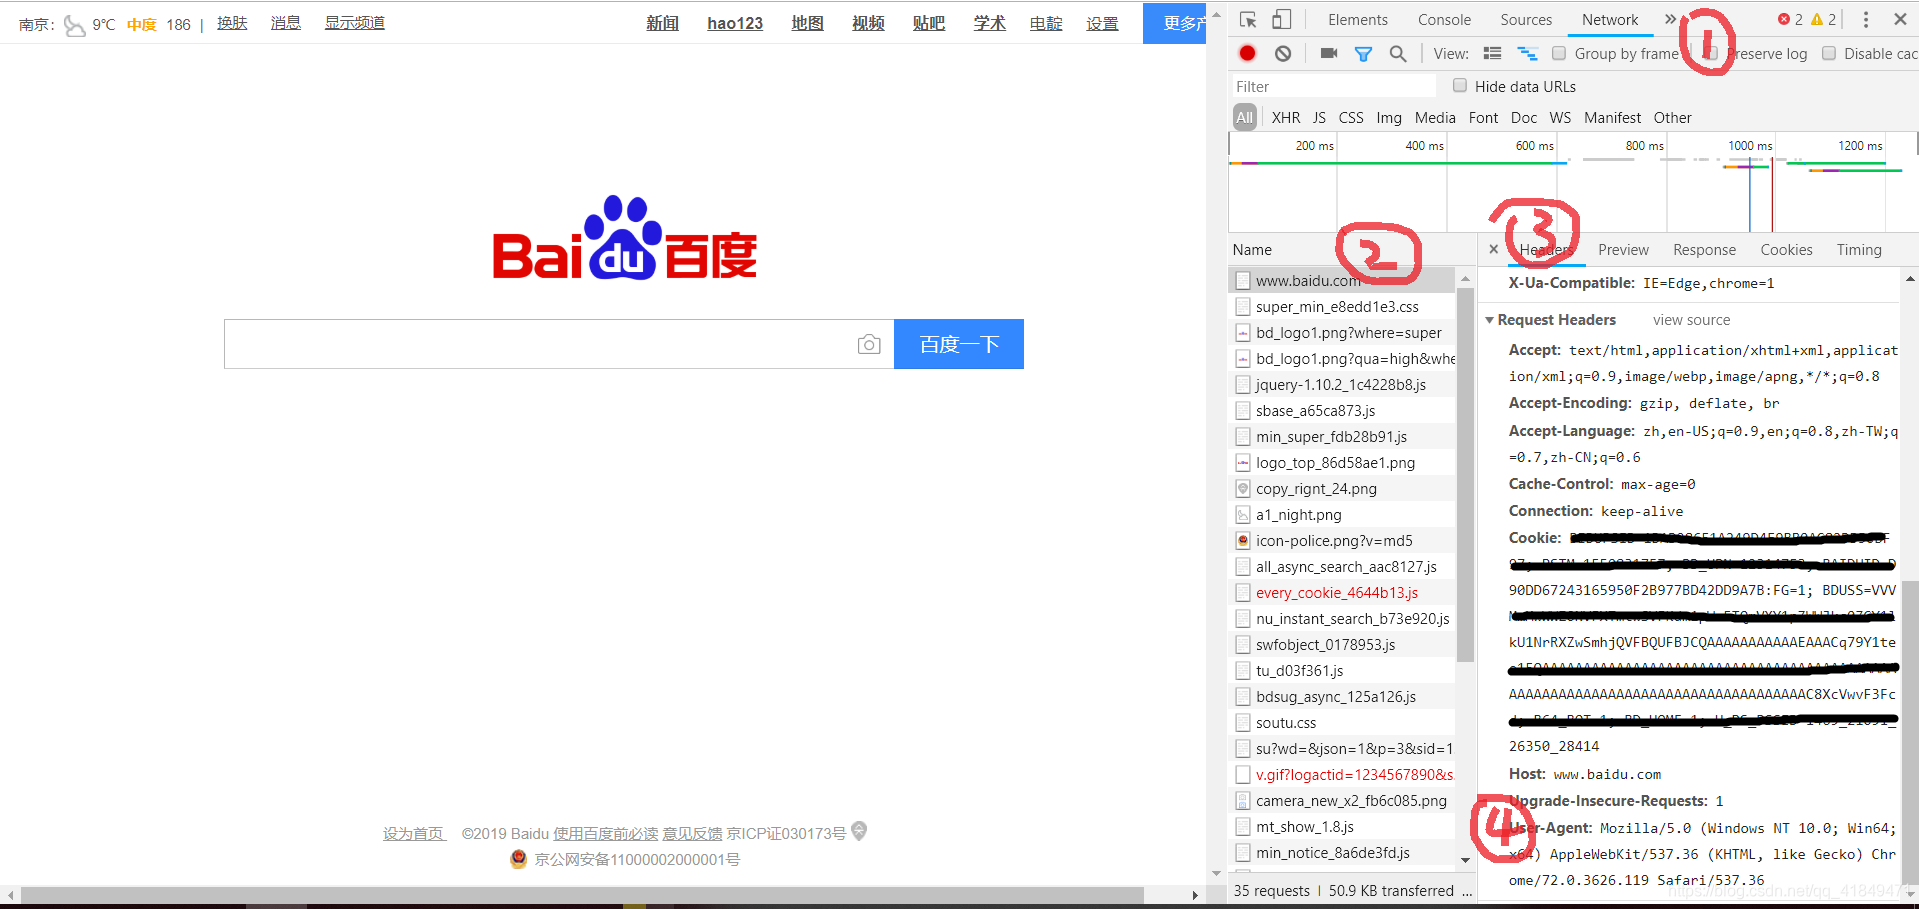Filter requests by XHR type
Viewport: 1919px width, 909px height.
click(x=1286, y=117)
